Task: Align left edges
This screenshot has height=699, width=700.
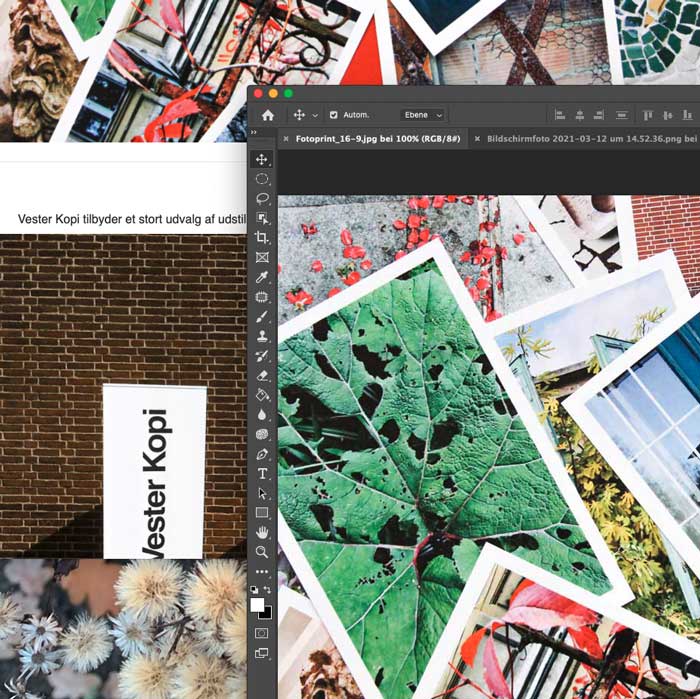Action: coord(559,115)
